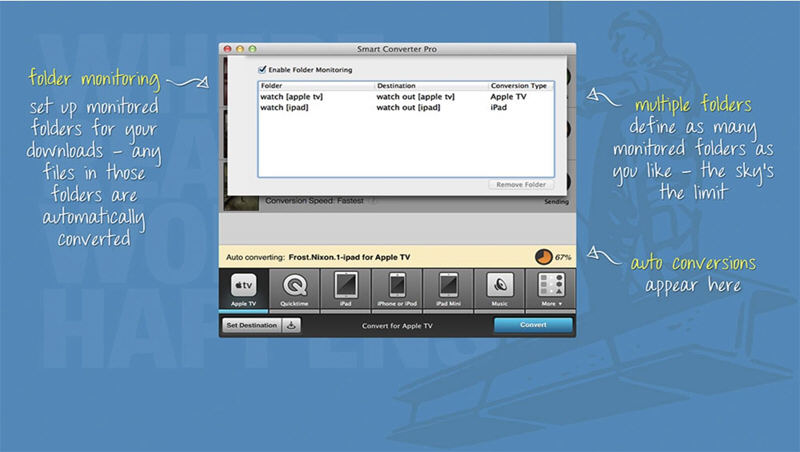Click the blue Convert button
Screen dimensions: 800x452
[x=533, y=325]
